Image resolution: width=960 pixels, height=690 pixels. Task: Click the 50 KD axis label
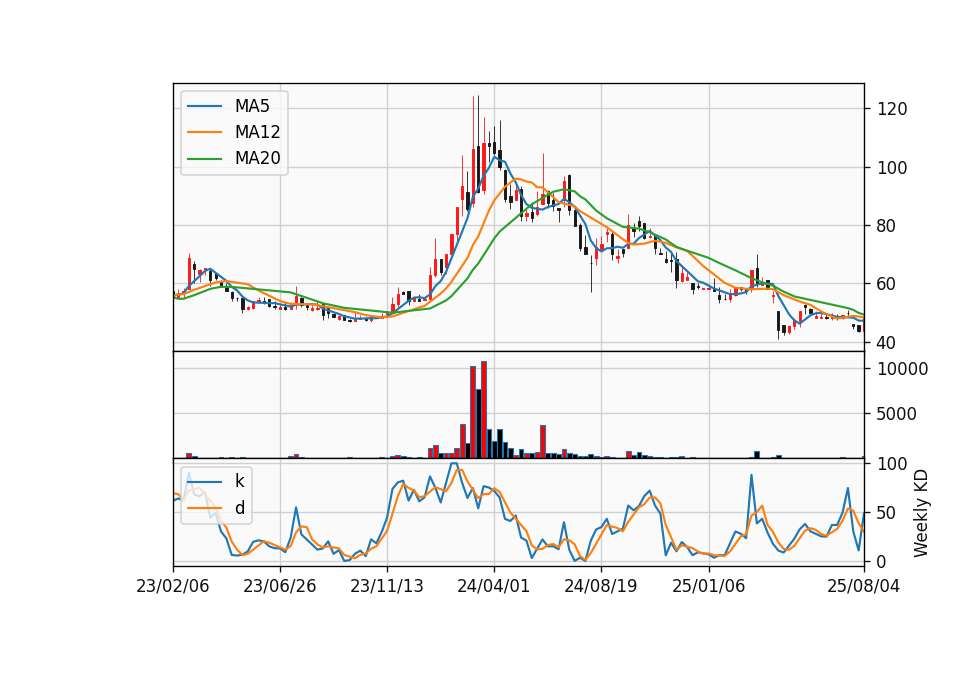[886, 513]
